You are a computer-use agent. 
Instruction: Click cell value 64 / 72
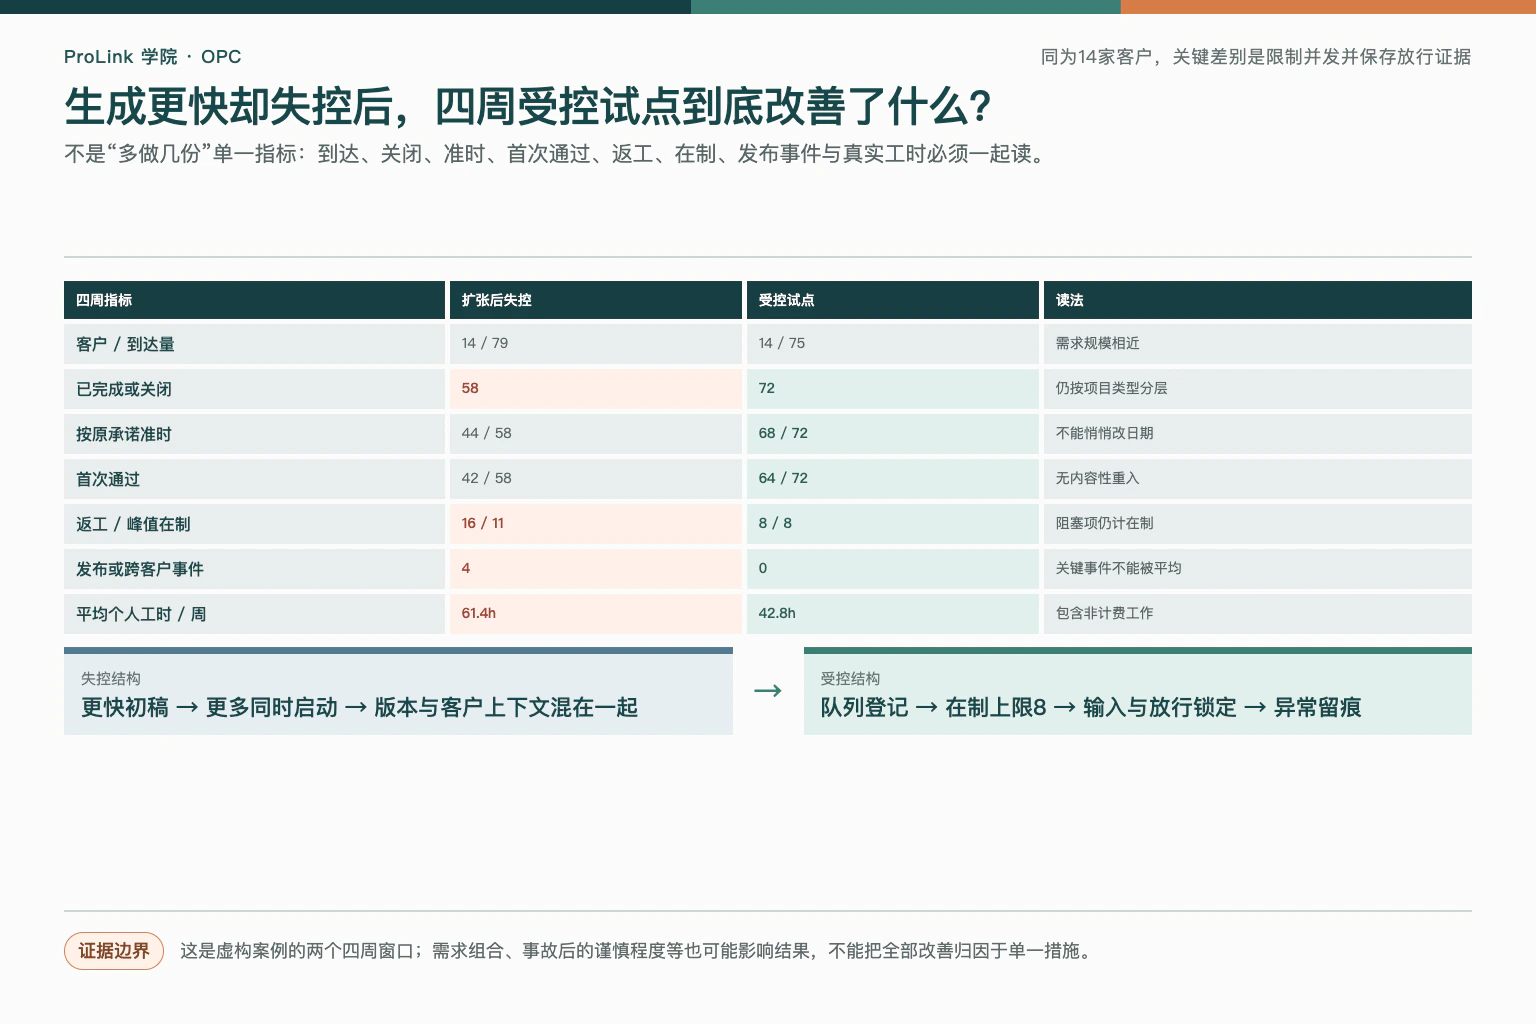click(x=783, y=478)
